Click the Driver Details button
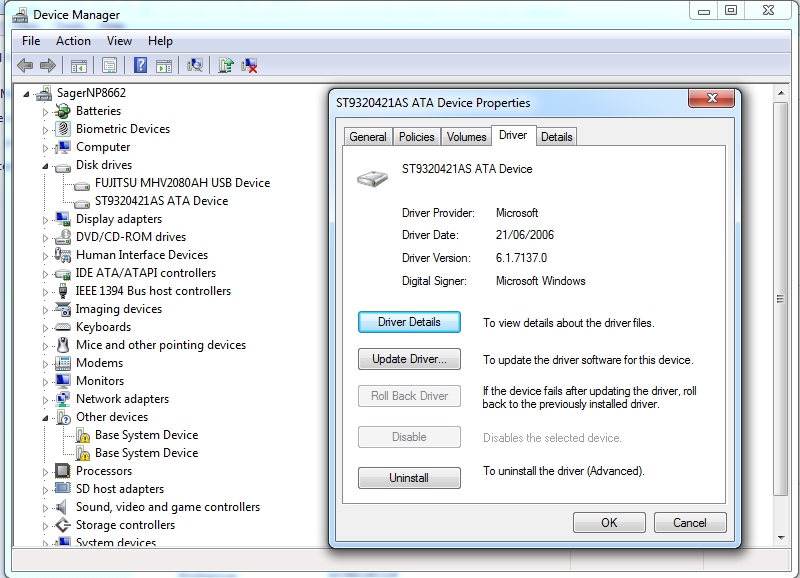This screenshot has width=800, height=578. pyautogui.click(x=409, y=322)
